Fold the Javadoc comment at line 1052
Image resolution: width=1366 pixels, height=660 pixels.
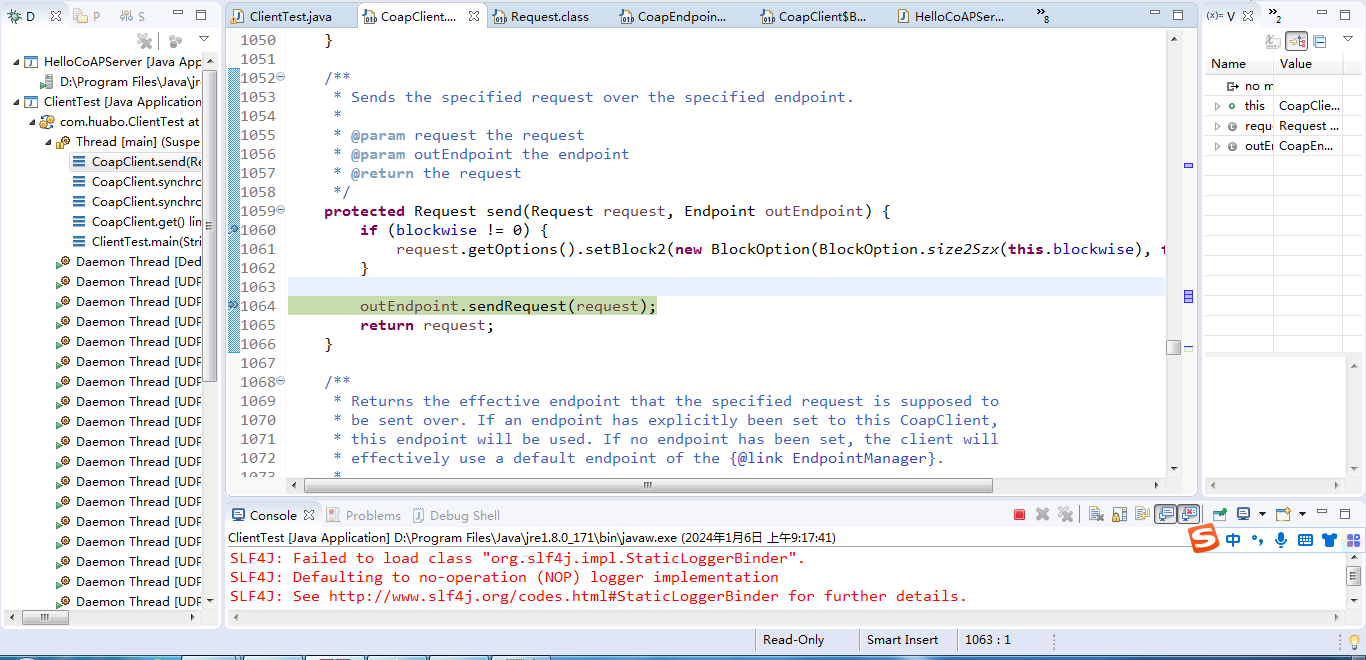(x=280, y=78)
